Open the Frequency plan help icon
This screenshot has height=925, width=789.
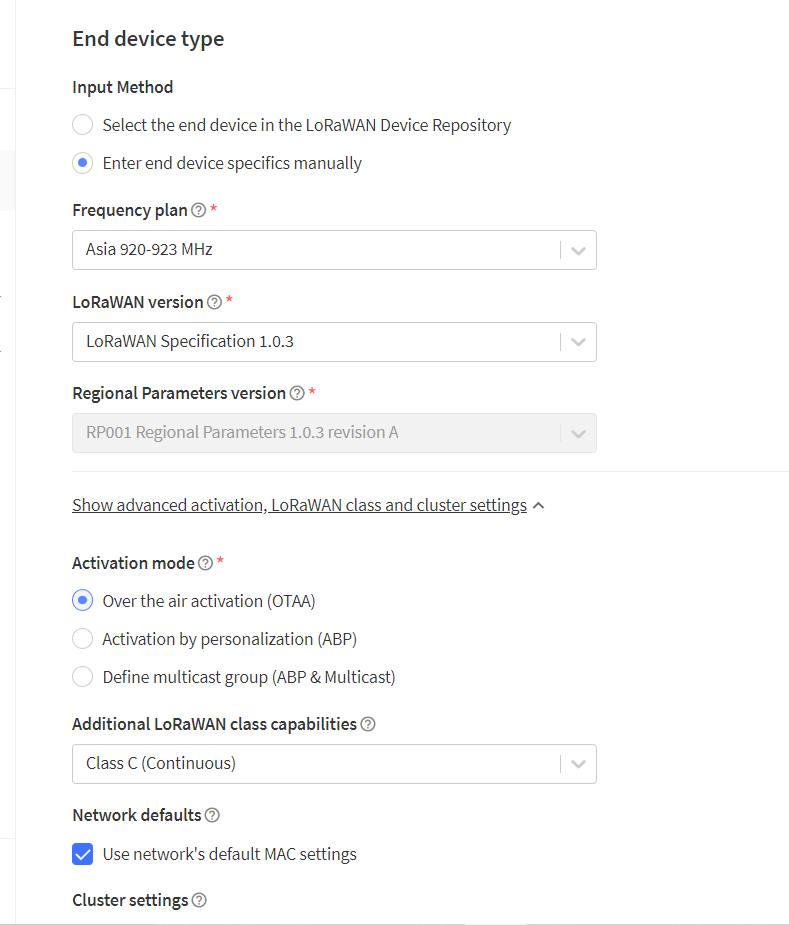pos(199,210)
